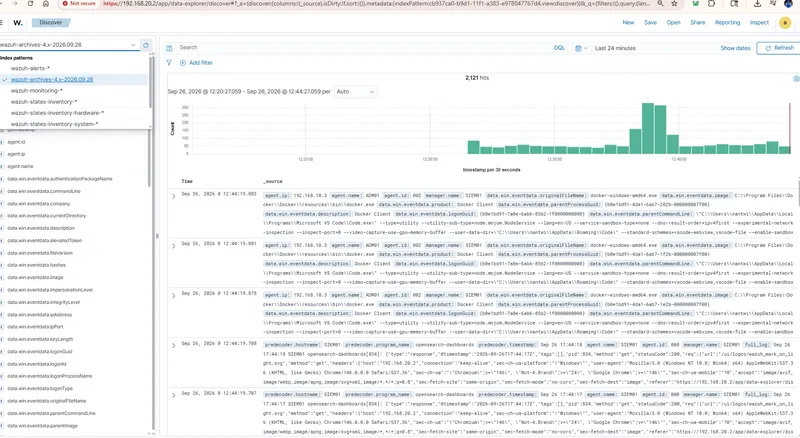Click the Time column header
The height and width of the screenshot is (438, 800).
tap(187, 182)
